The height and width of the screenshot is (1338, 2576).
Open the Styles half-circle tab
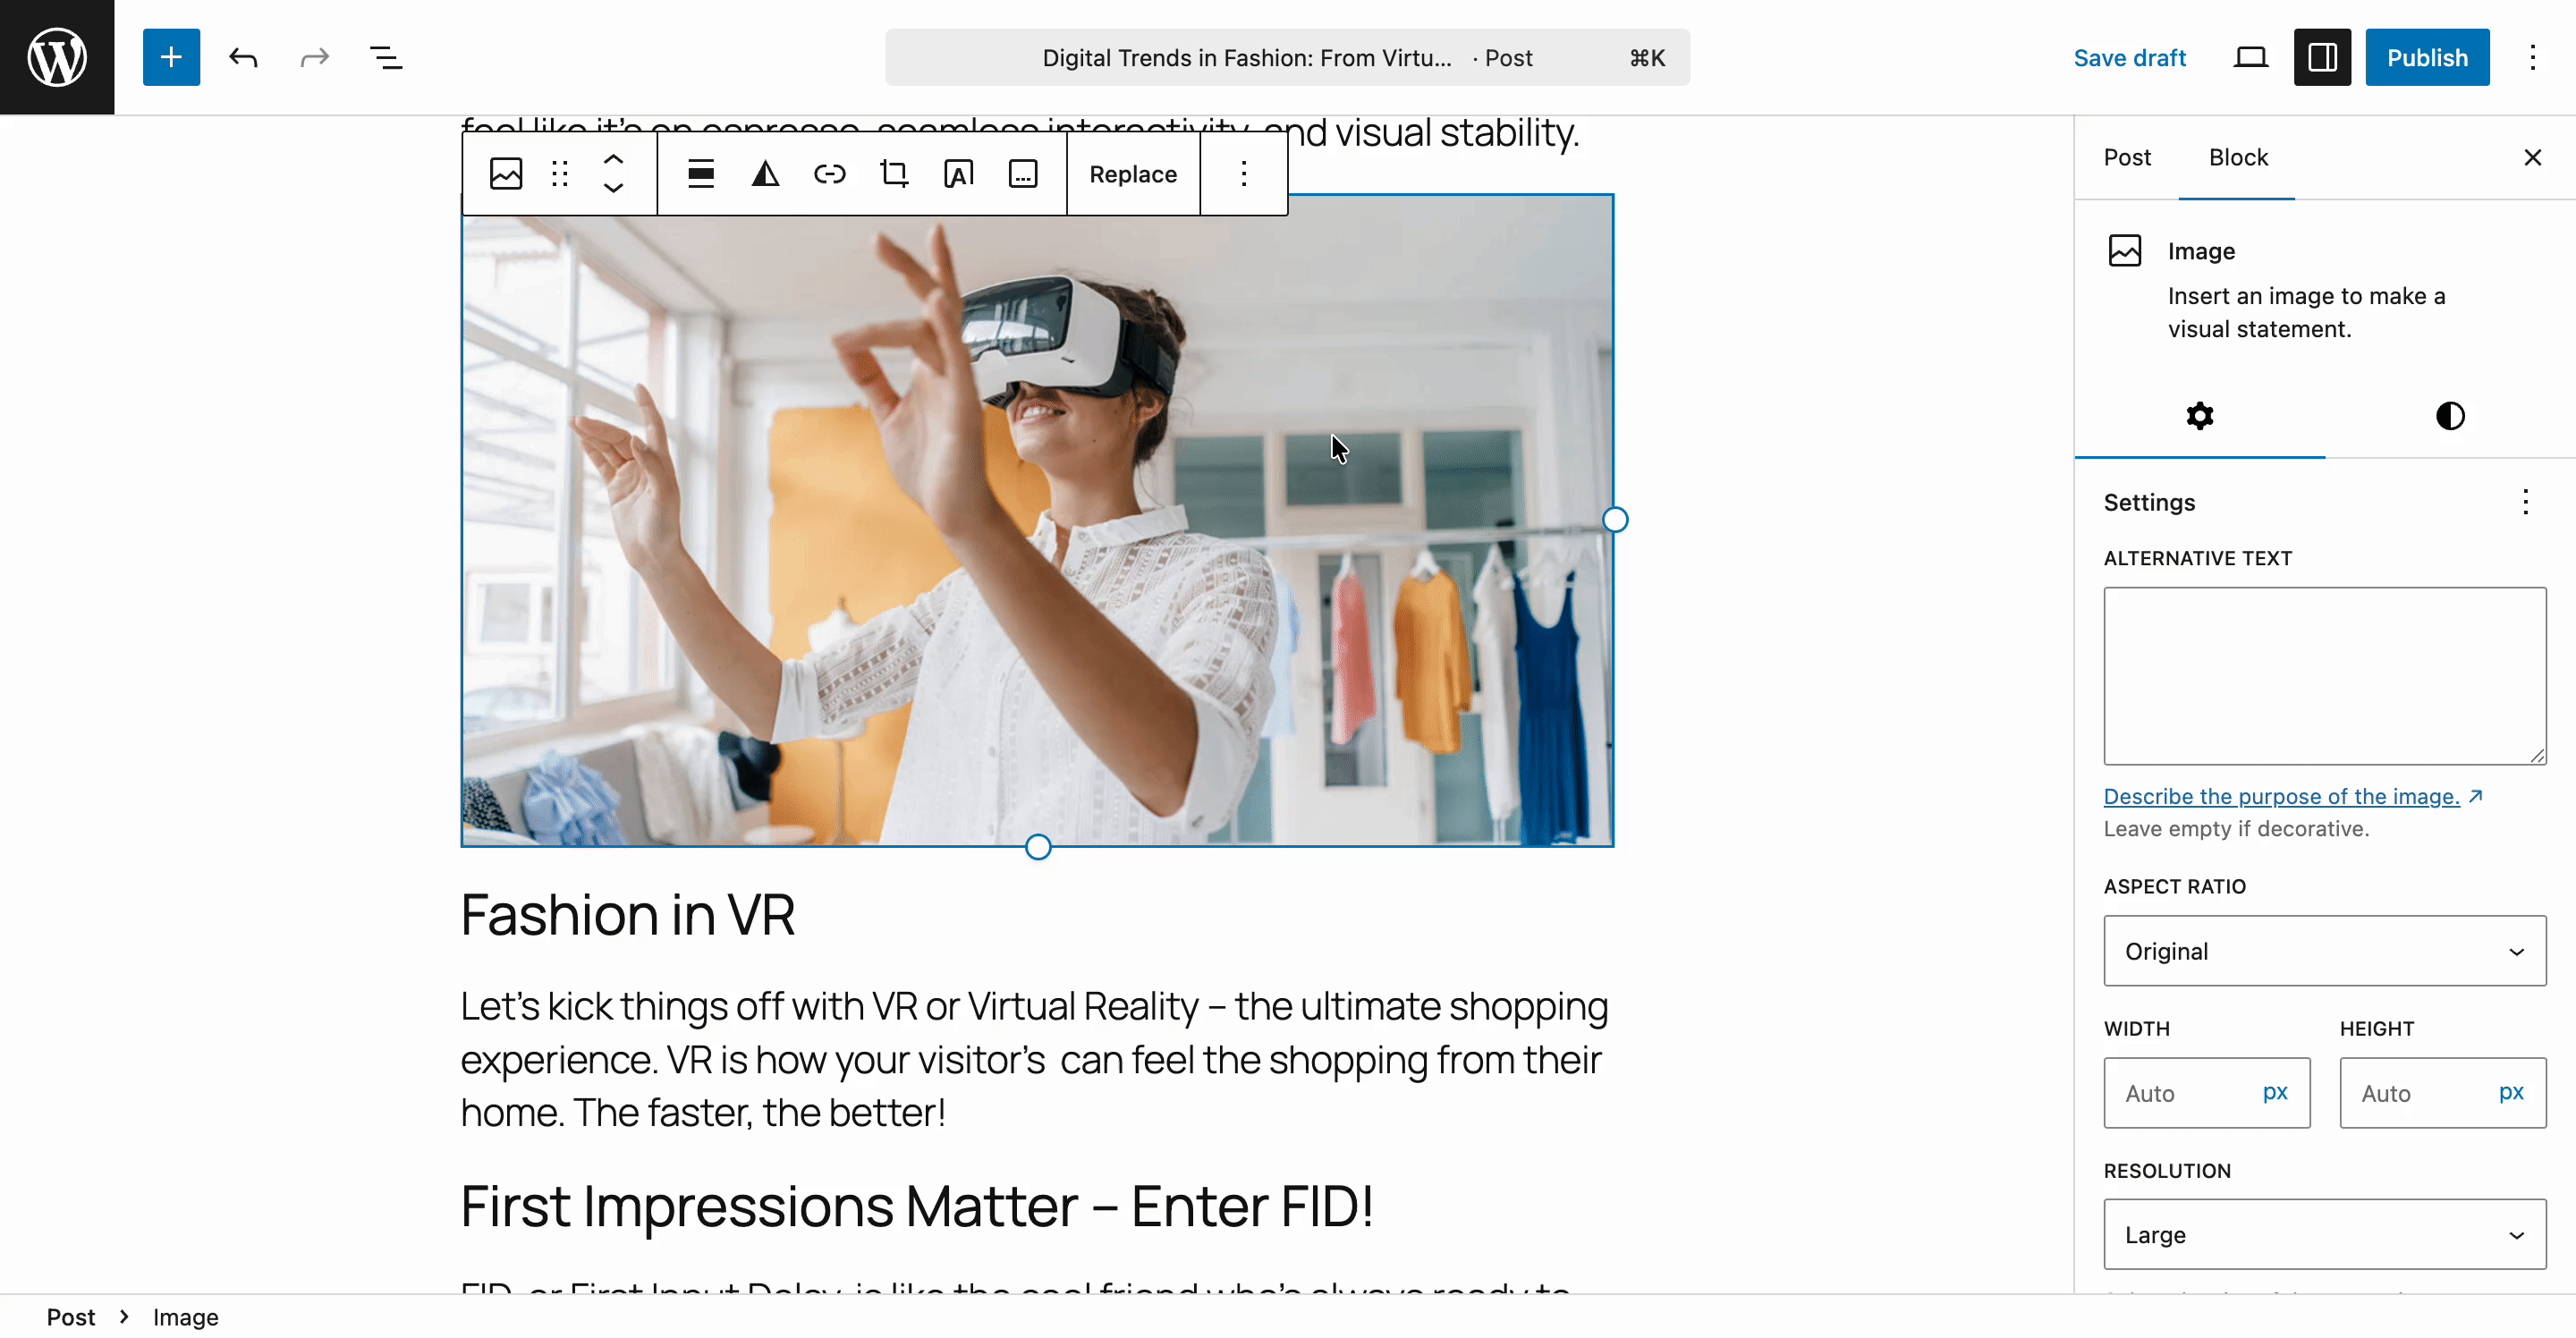pos(2450,415)
